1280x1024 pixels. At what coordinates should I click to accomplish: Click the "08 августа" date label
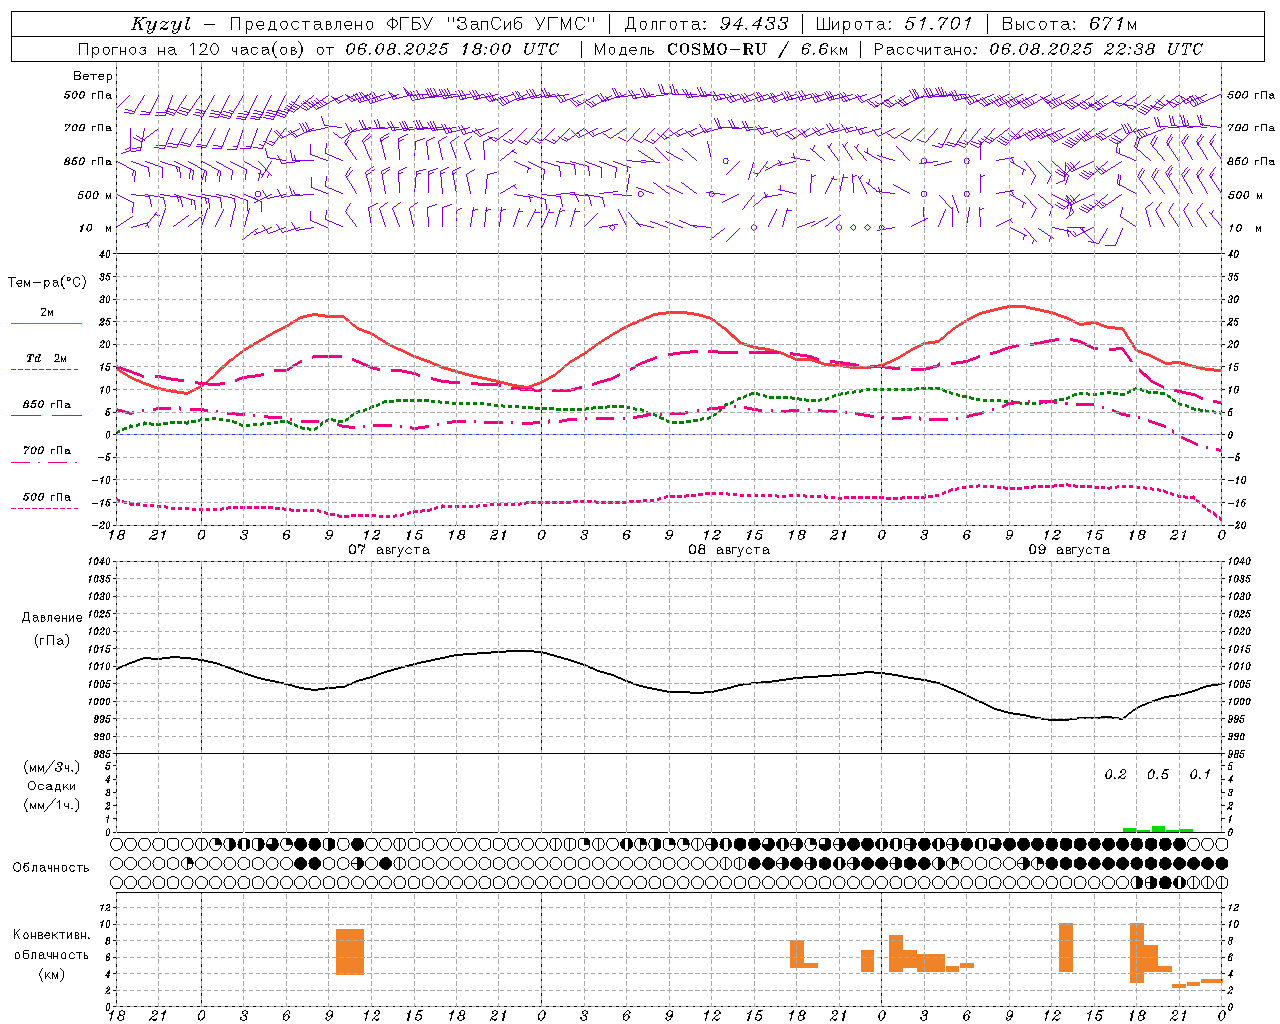729,550
